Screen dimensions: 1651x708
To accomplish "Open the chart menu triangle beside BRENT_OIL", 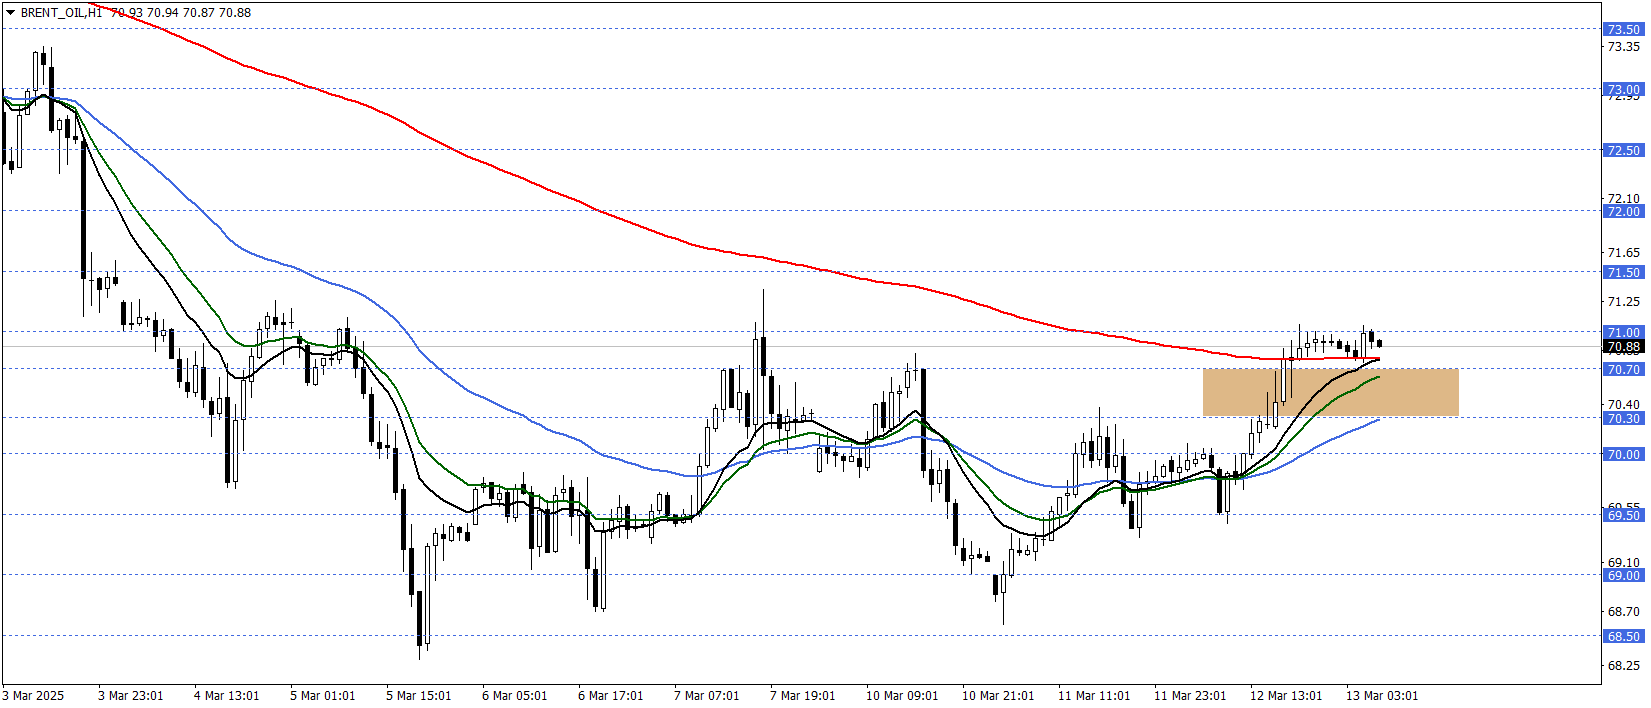I will pos(11,13).
